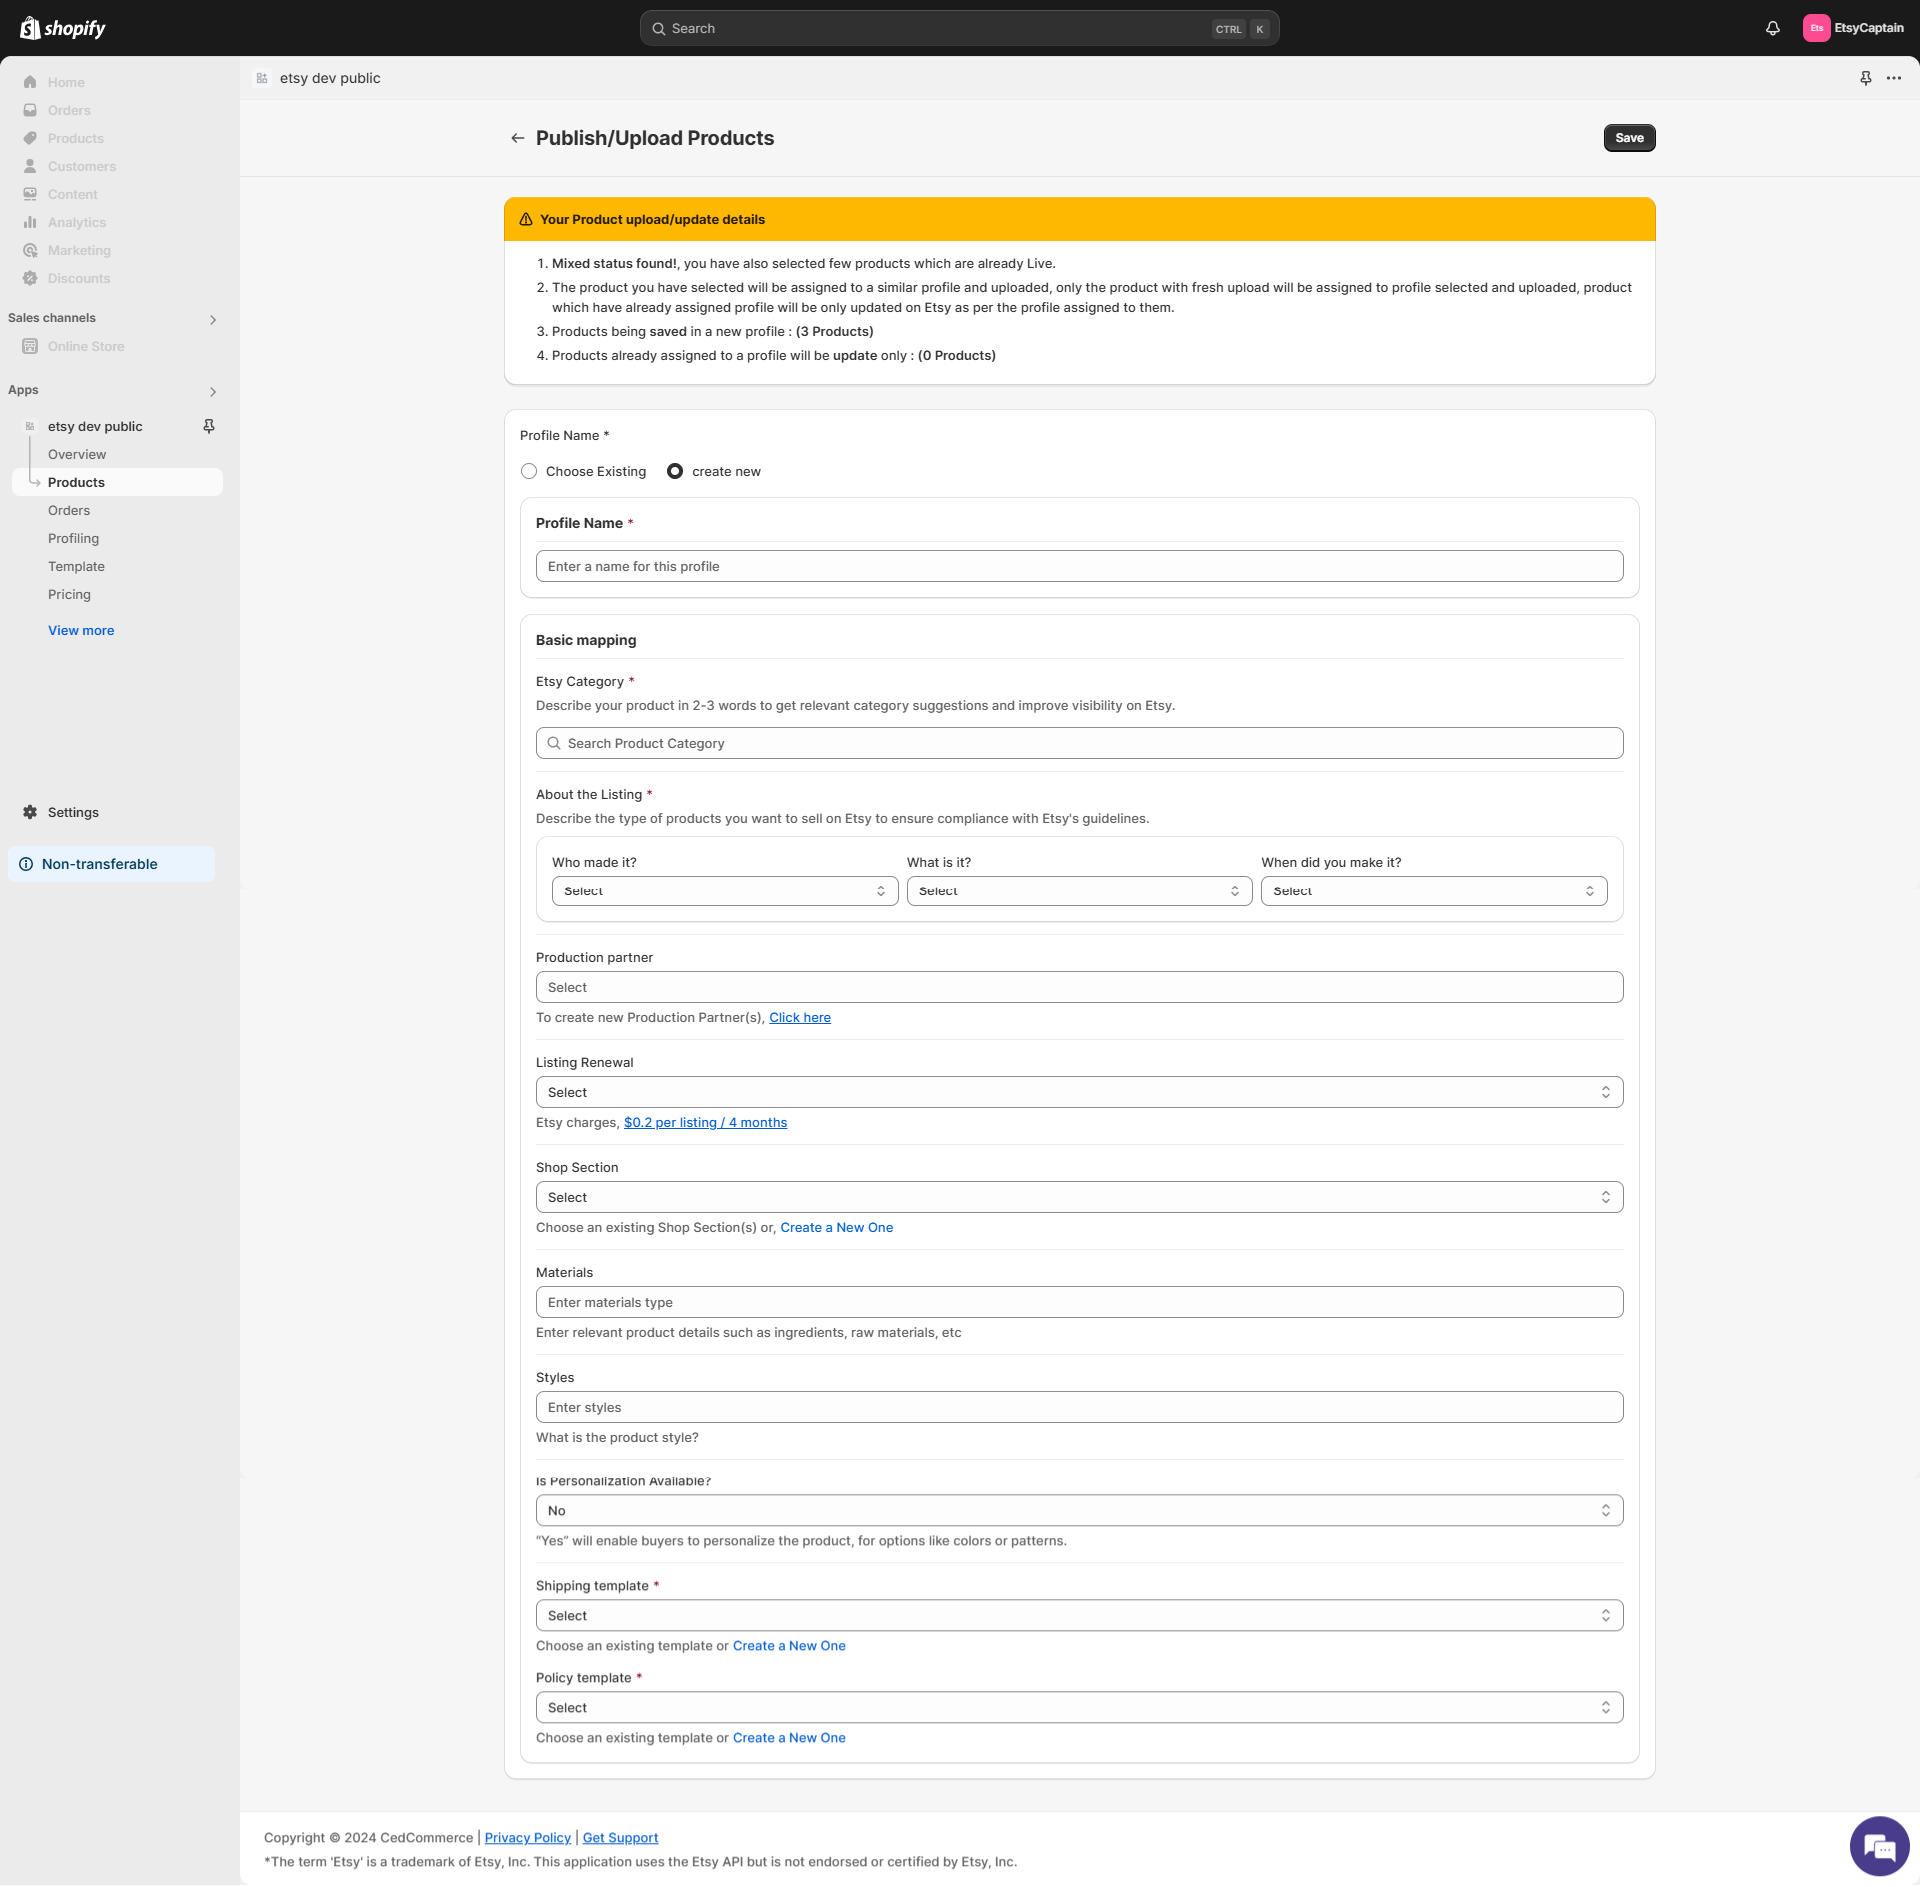
Task: Open the Privacy Policy link
Action: coord(528,1837)
